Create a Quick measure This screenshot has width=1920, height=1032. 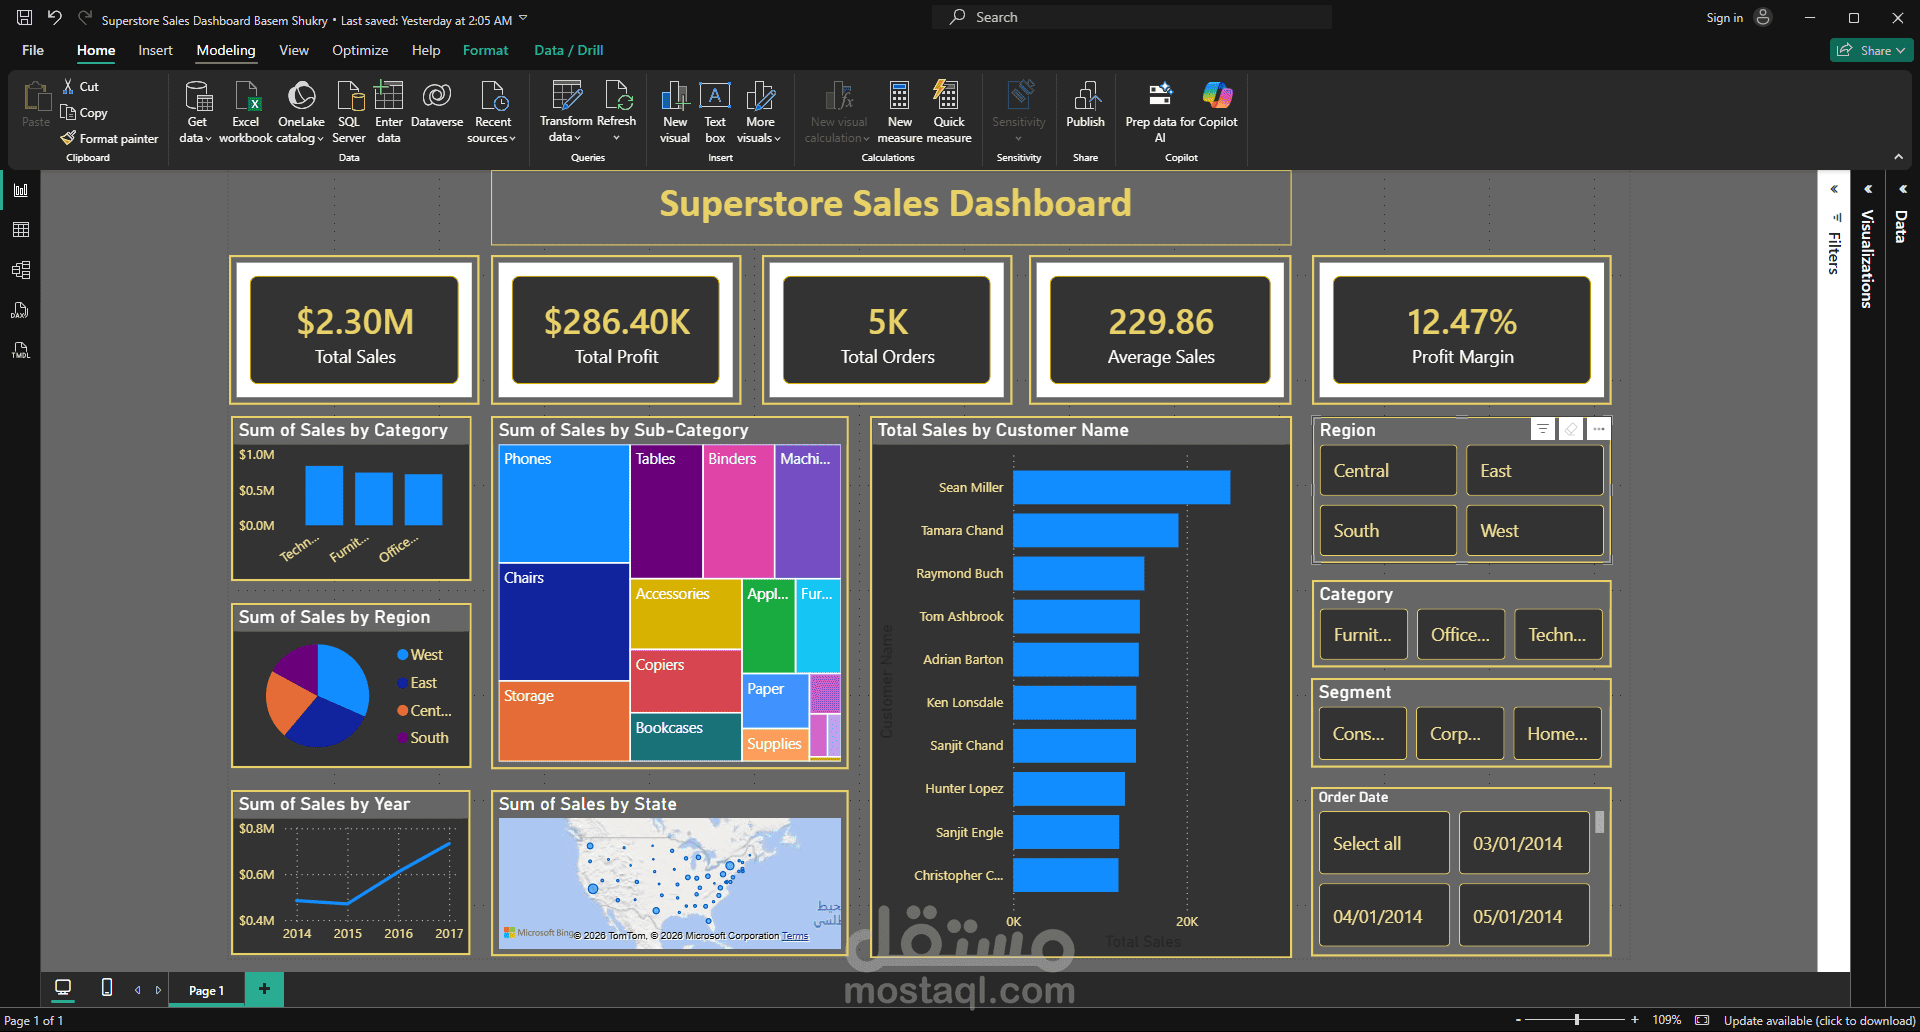point(949,112)
